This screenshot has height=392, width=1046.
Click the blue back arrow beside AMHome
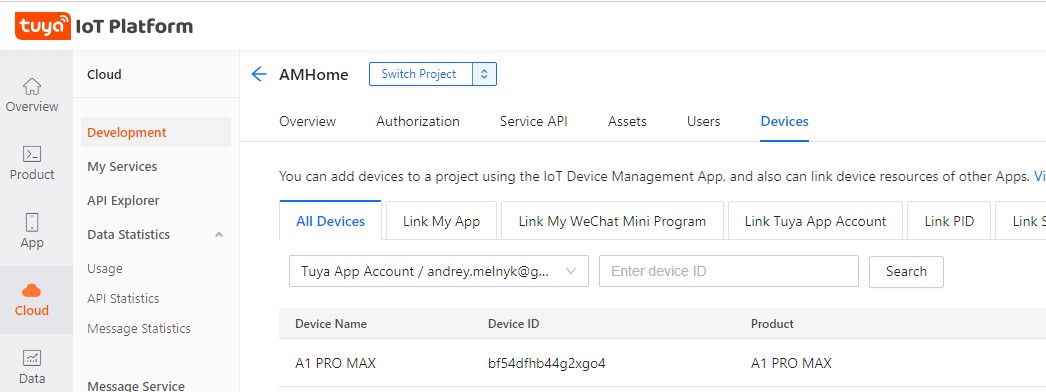click(x=259, y=74)
